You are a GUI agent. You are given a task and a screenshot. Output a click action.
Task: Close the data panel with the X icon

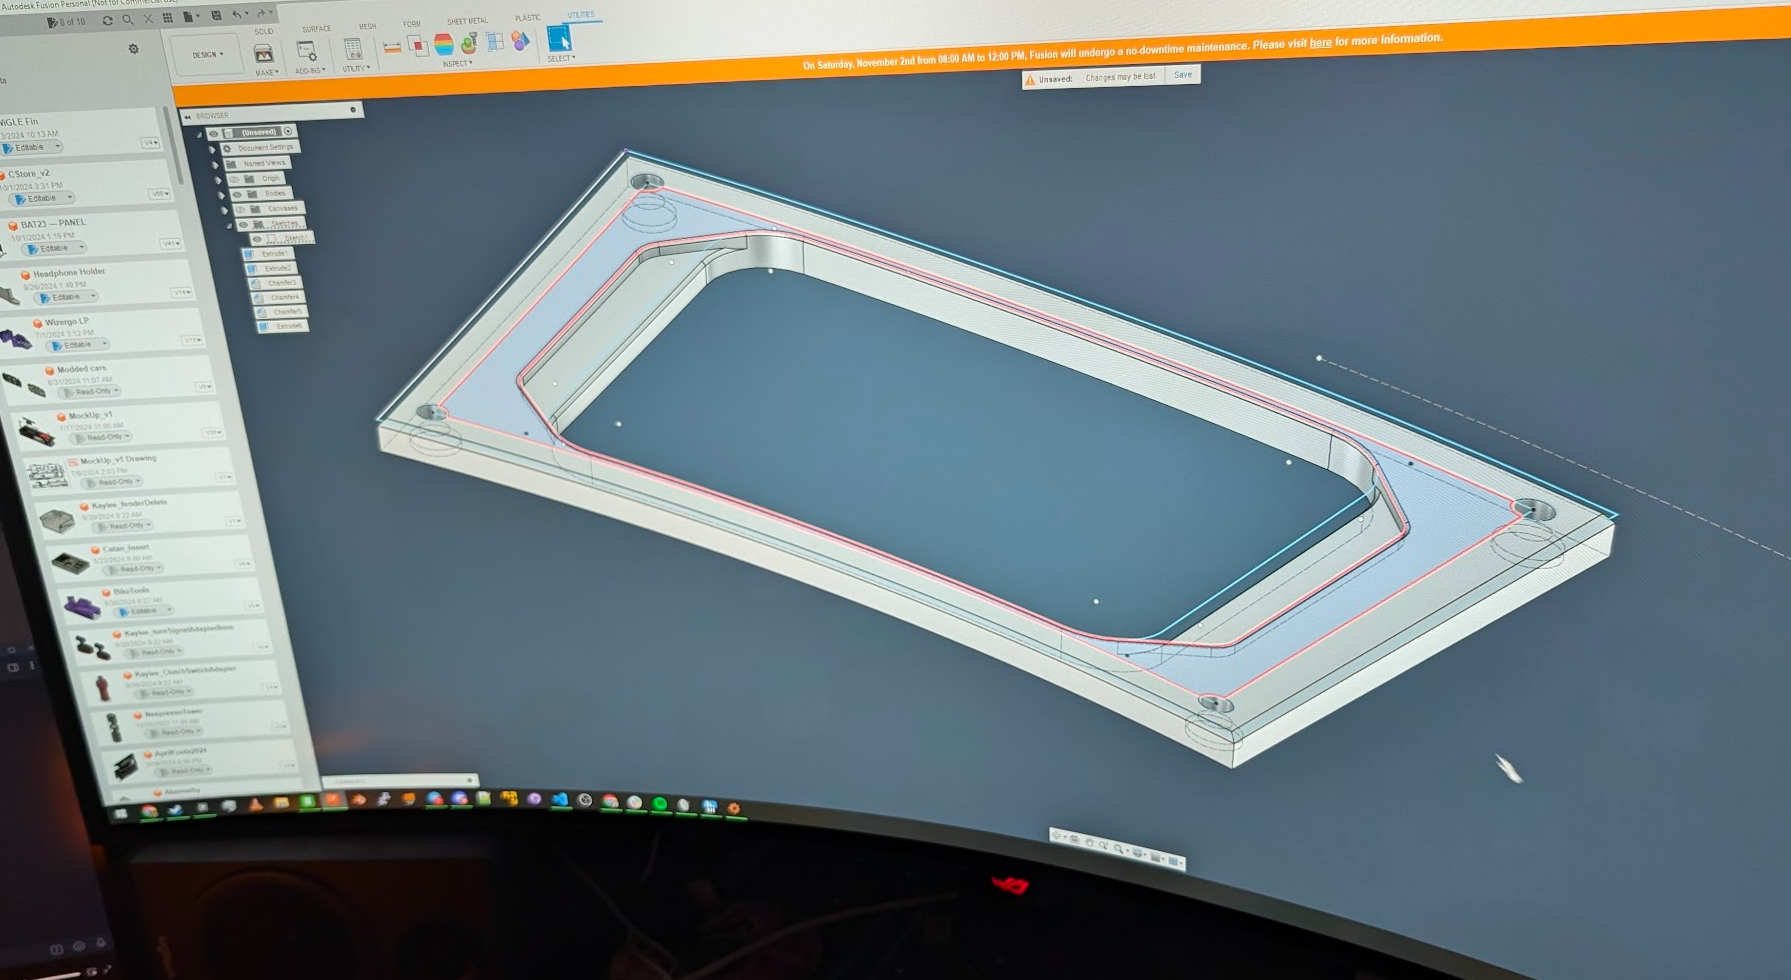point(148,18)
